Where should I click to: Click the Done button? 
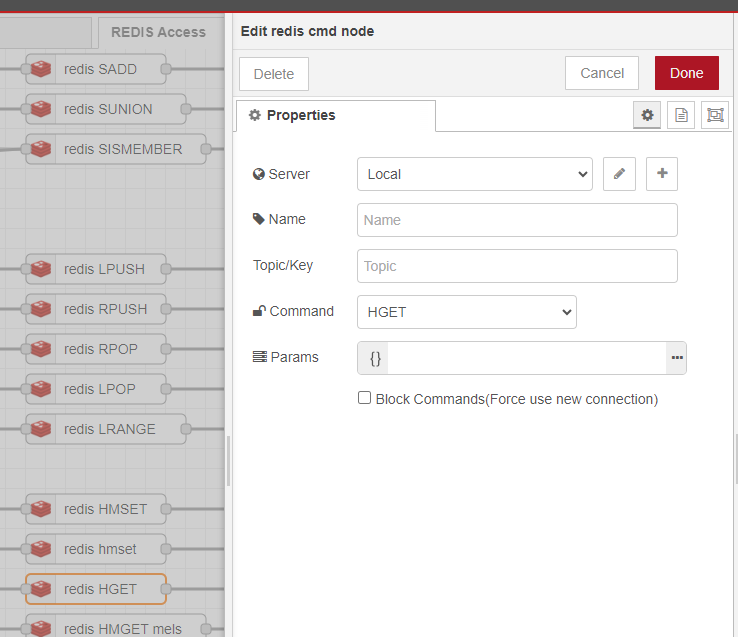point(686,73)
